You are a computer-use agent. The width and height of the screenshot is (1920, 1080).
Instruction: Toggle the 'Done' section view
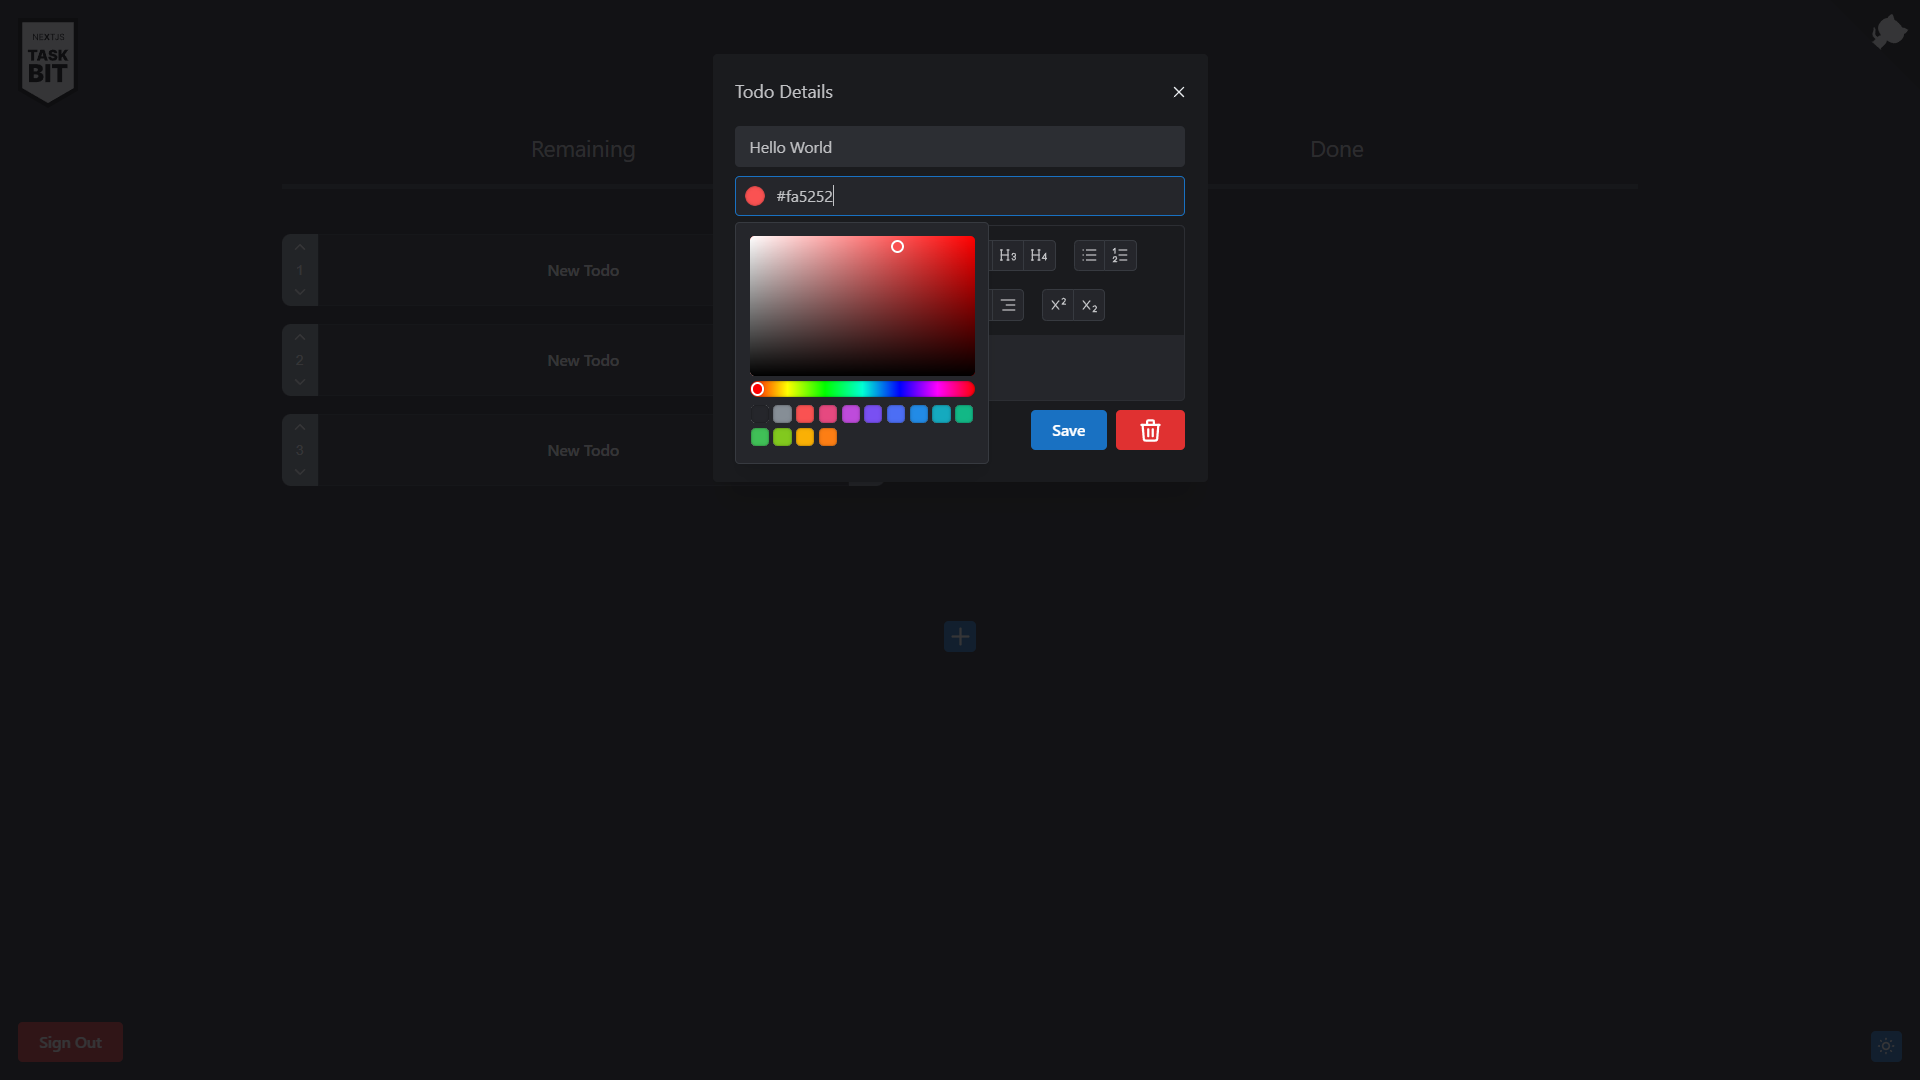(x=1336, y=149)
